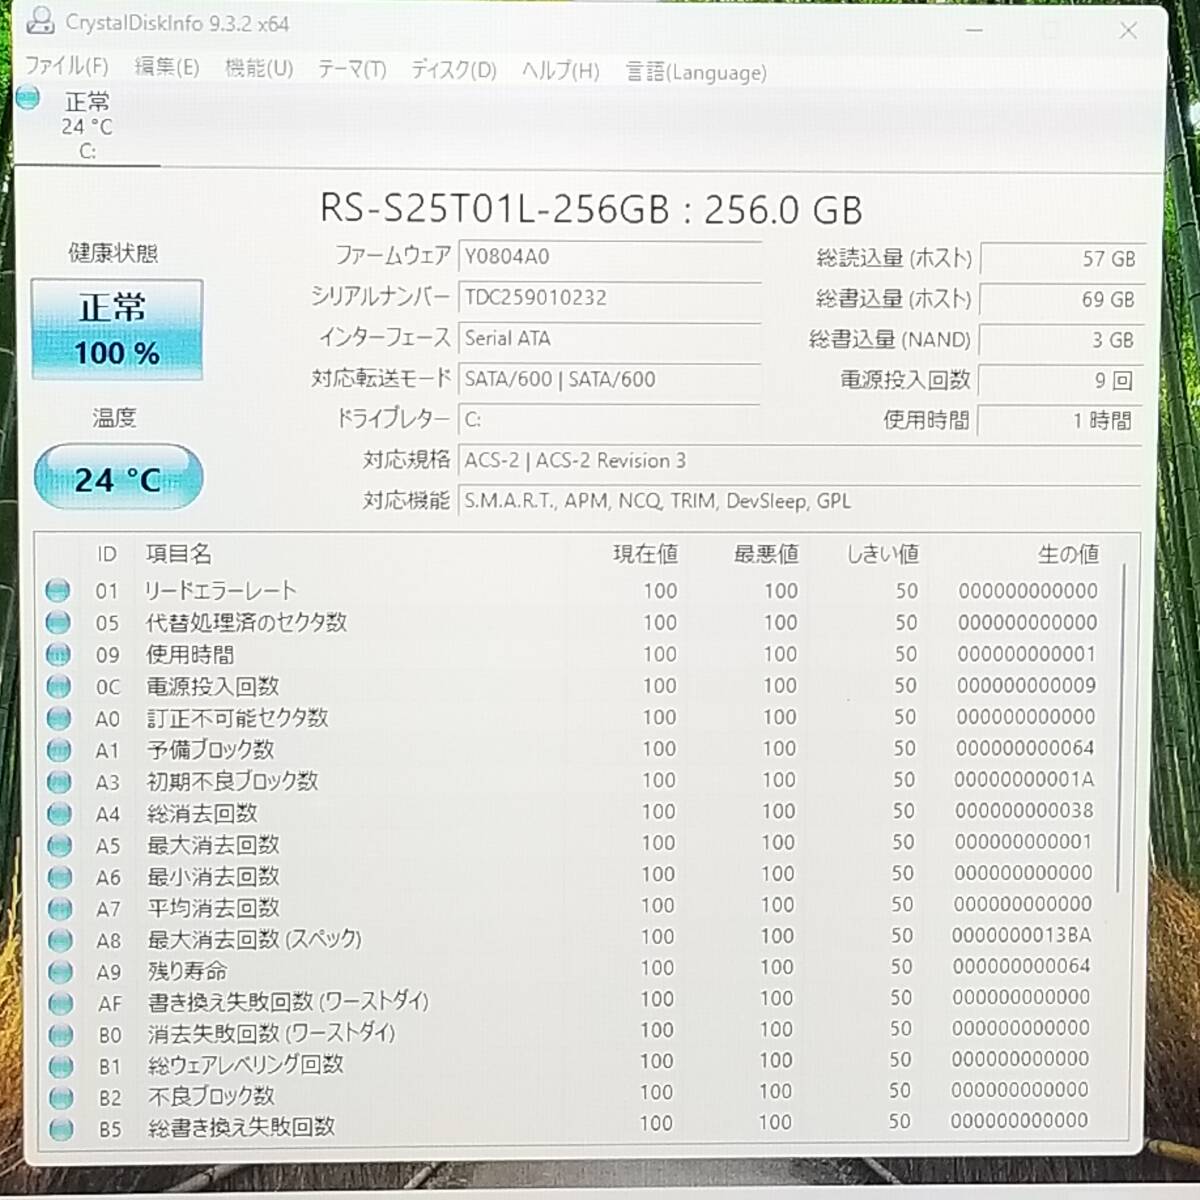Click the 対応規格 field ACS-2 Revision 3

tap(800, 460)
